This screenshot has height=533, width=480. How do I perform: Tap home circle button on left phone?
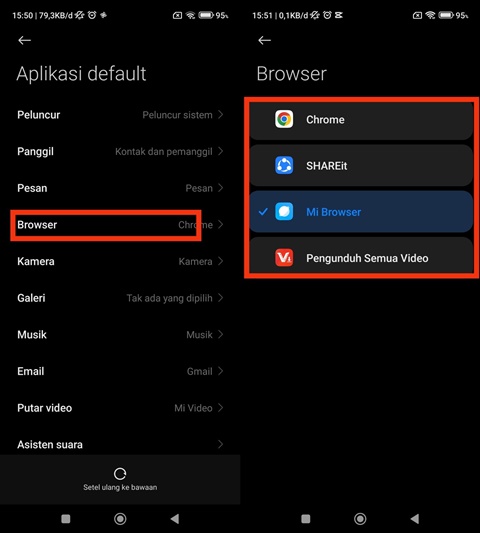[x=120, y=519]
